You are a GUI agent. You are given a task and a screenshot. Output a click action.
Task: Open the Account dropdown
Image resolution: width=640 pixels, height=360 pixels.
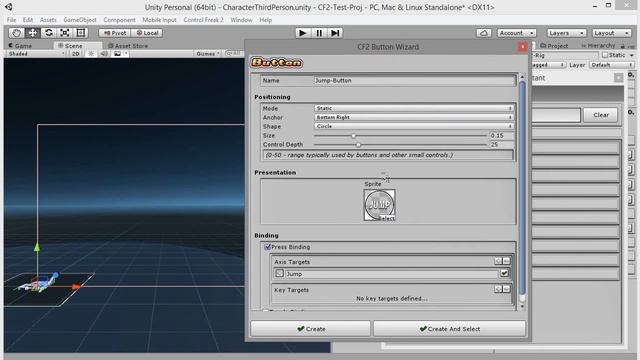[x=516, y=33]
